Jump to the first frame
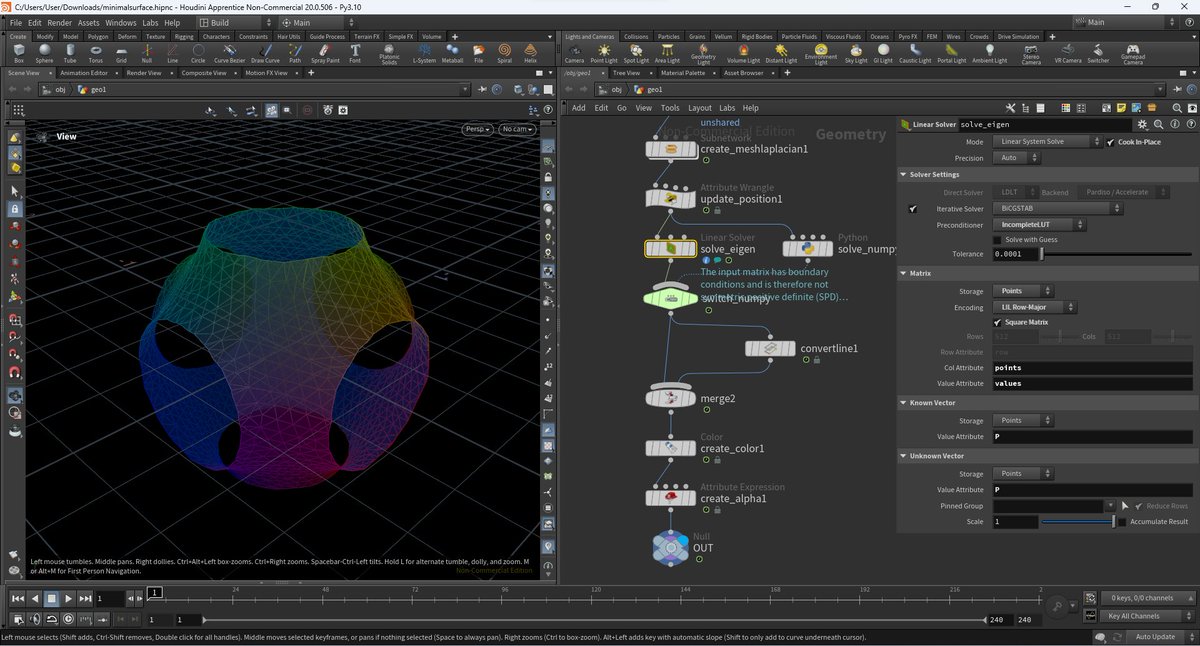 pyautogui.click(x=17, y=598)
